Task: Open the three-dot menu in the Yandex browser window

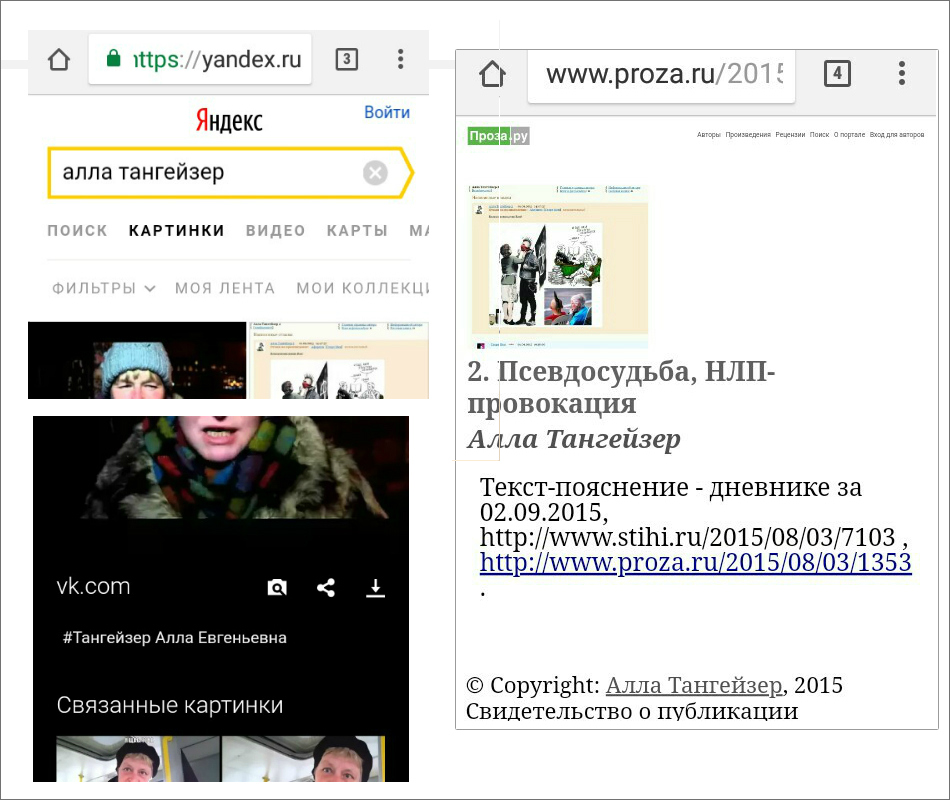Action: [400, 59]
